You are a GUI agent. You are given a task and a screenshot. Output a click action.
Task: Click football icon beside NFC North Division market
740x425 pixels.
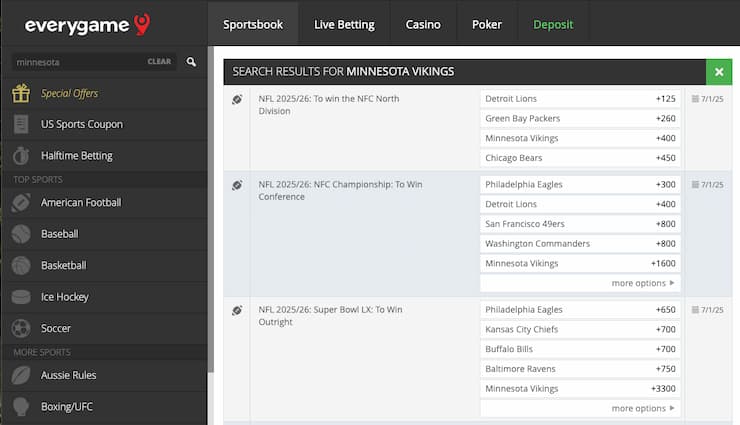(237, 99)
